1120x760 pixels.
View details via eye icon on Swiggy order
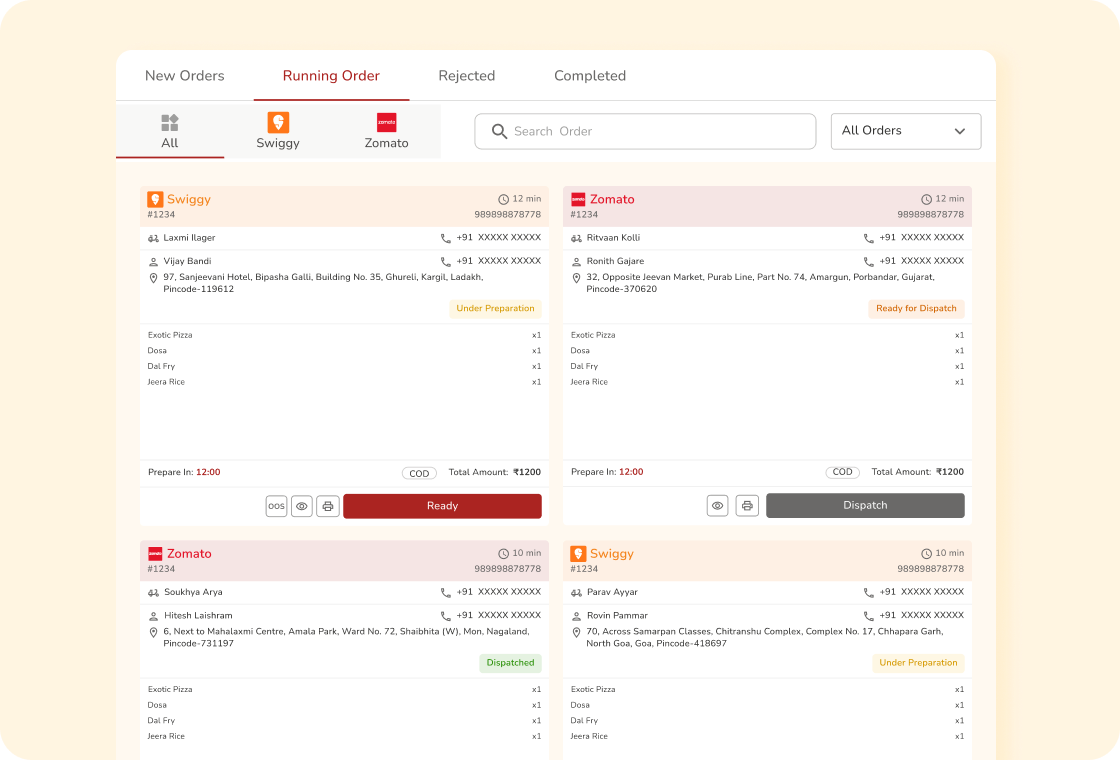302,506
